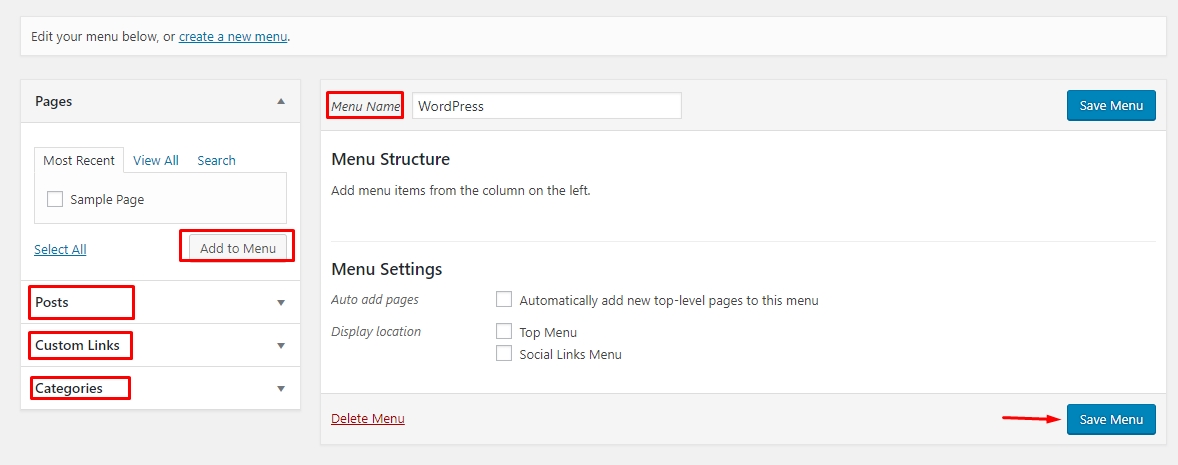Click the Display location label
This screenshot has width=1178, height=465.
click(x=376, y=331)
